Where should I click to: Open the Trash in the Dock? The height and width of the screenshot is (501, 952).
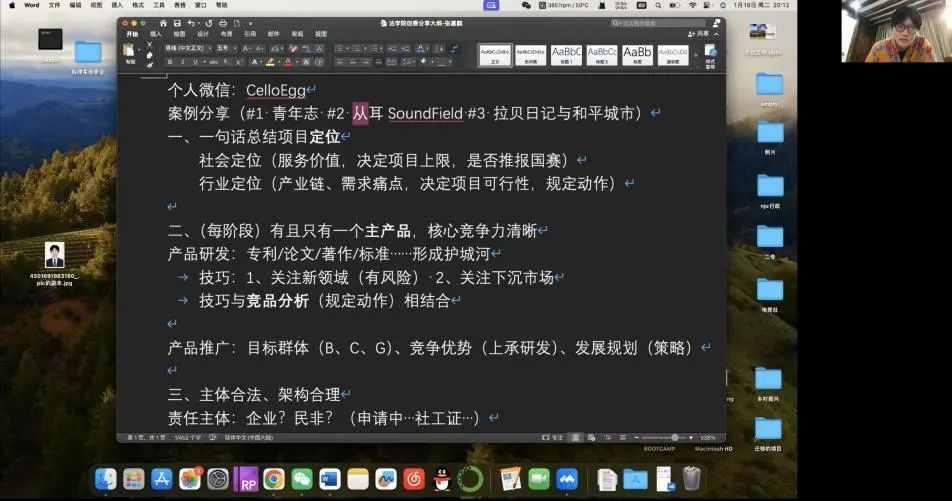click(x=691, y=479)
